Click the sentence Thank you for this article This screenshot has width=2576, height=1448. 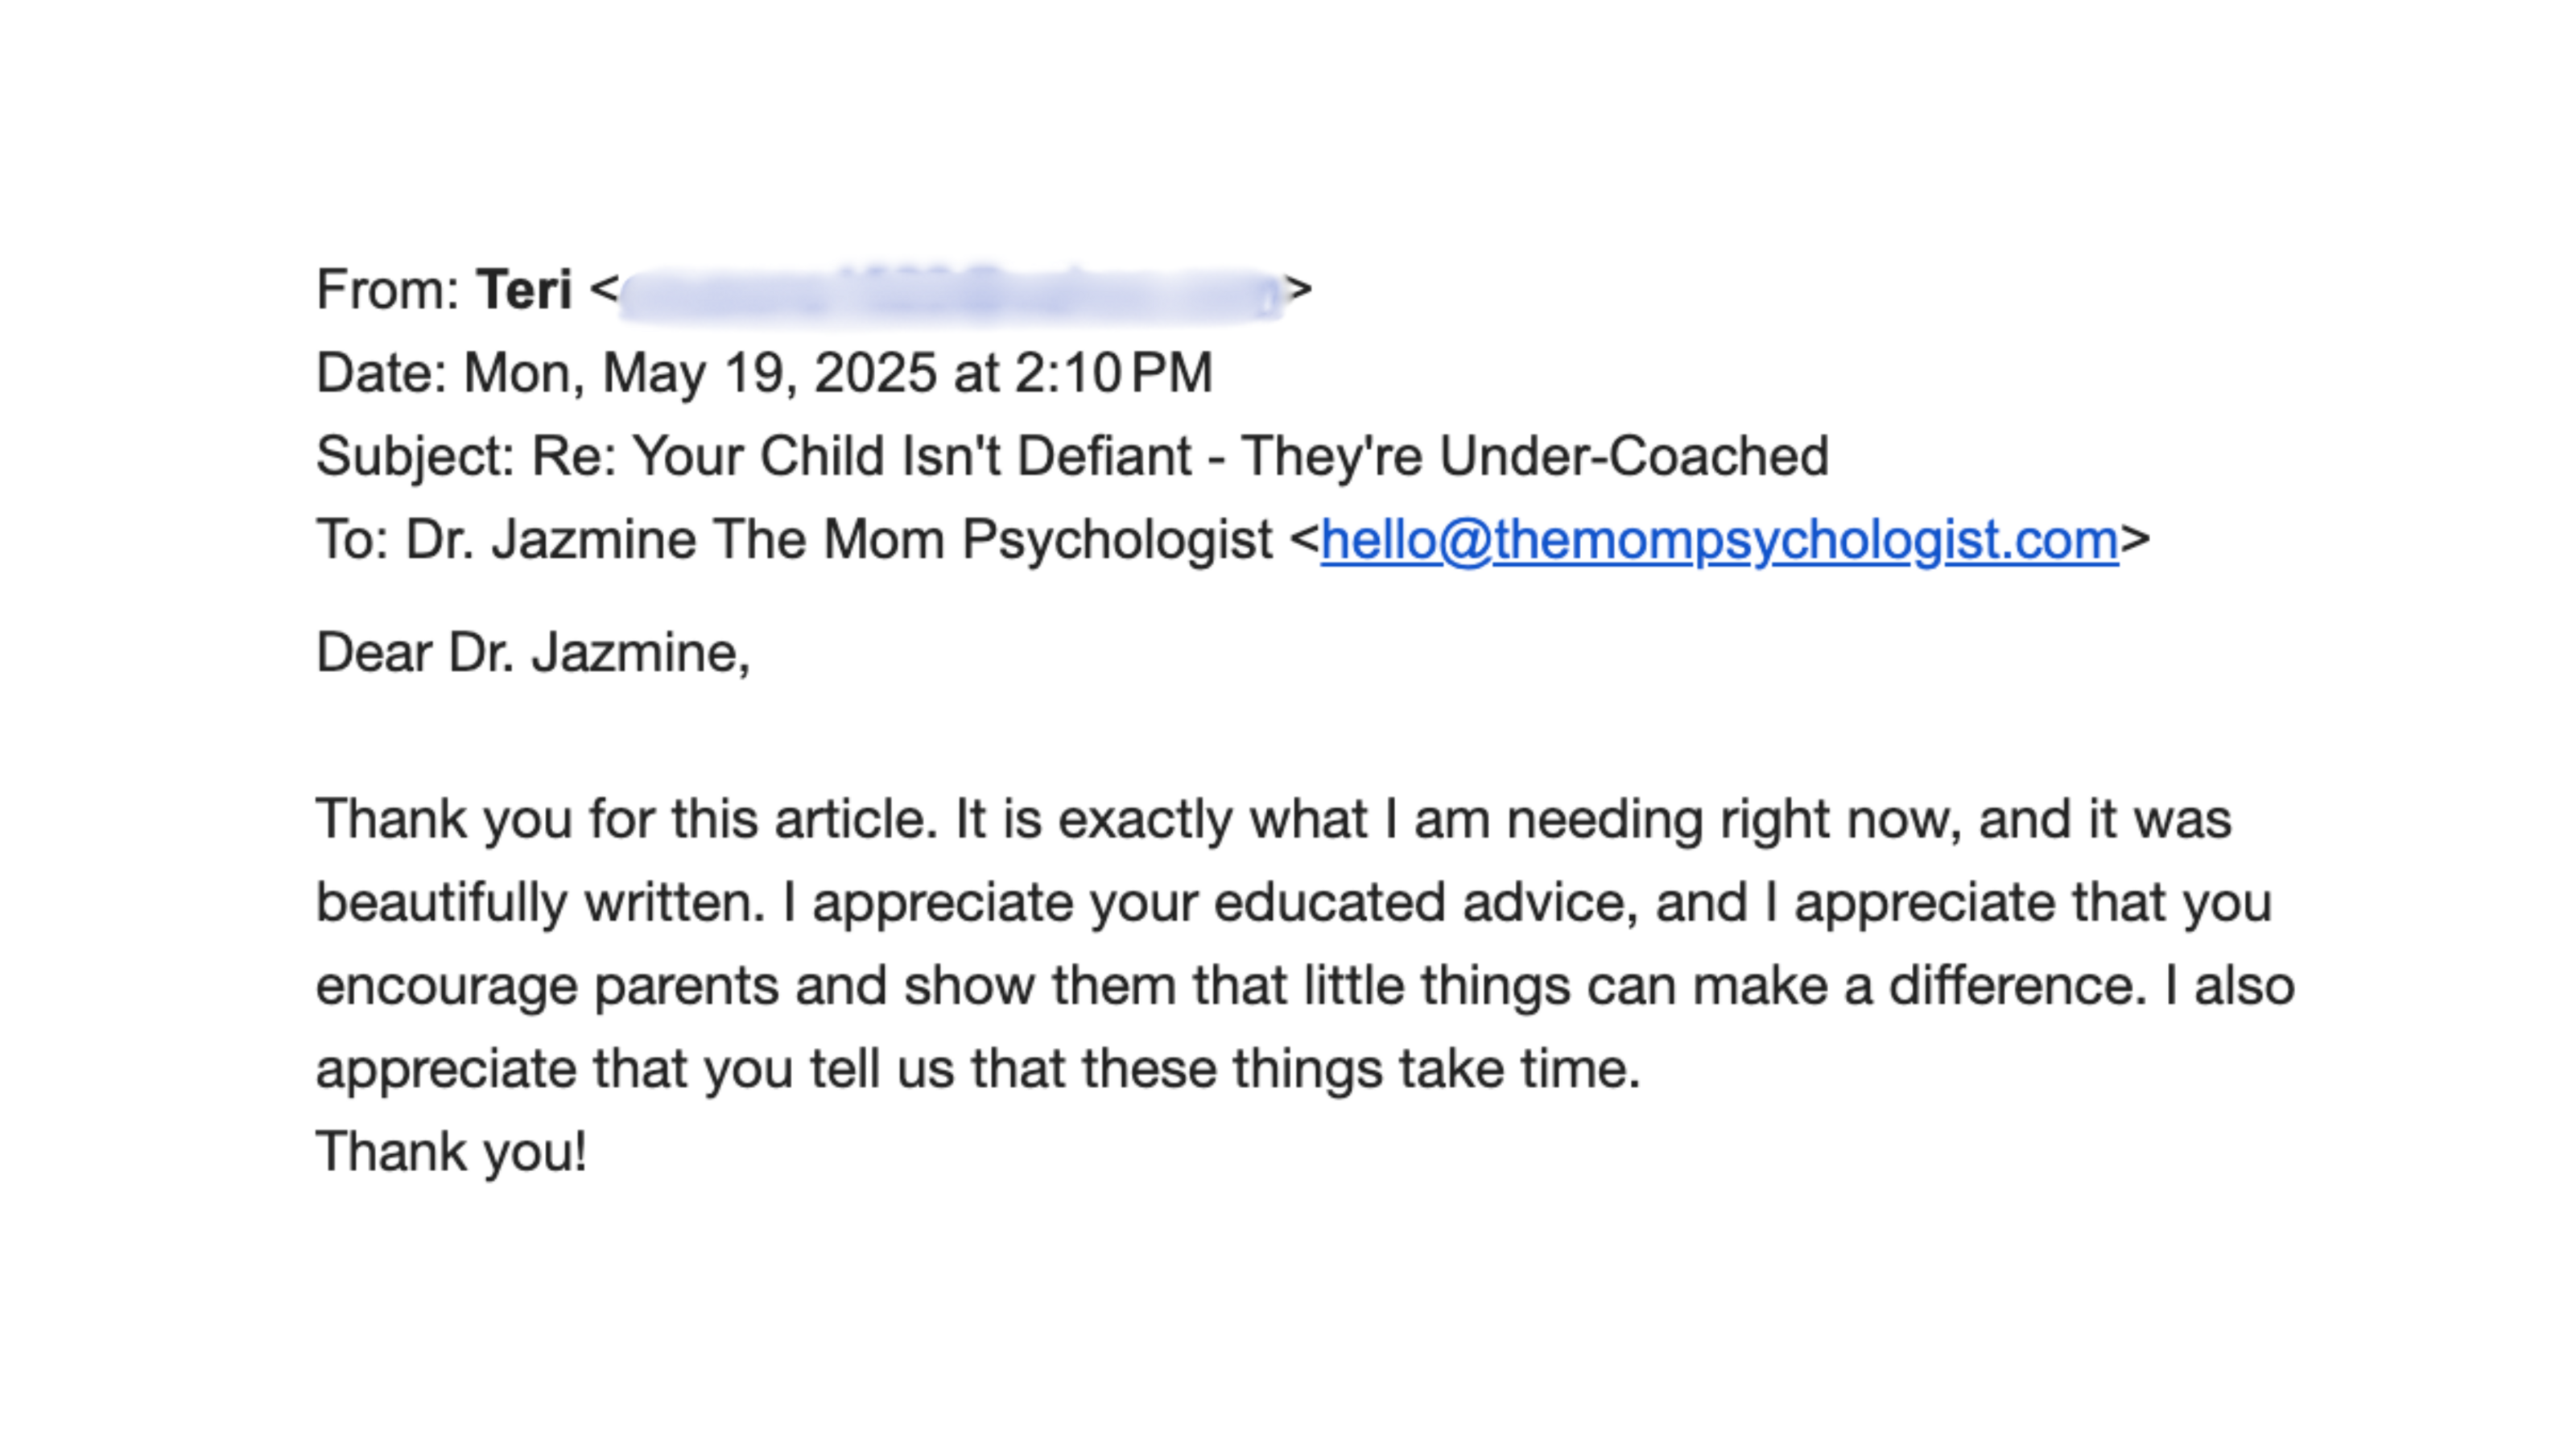click(626, 819)
